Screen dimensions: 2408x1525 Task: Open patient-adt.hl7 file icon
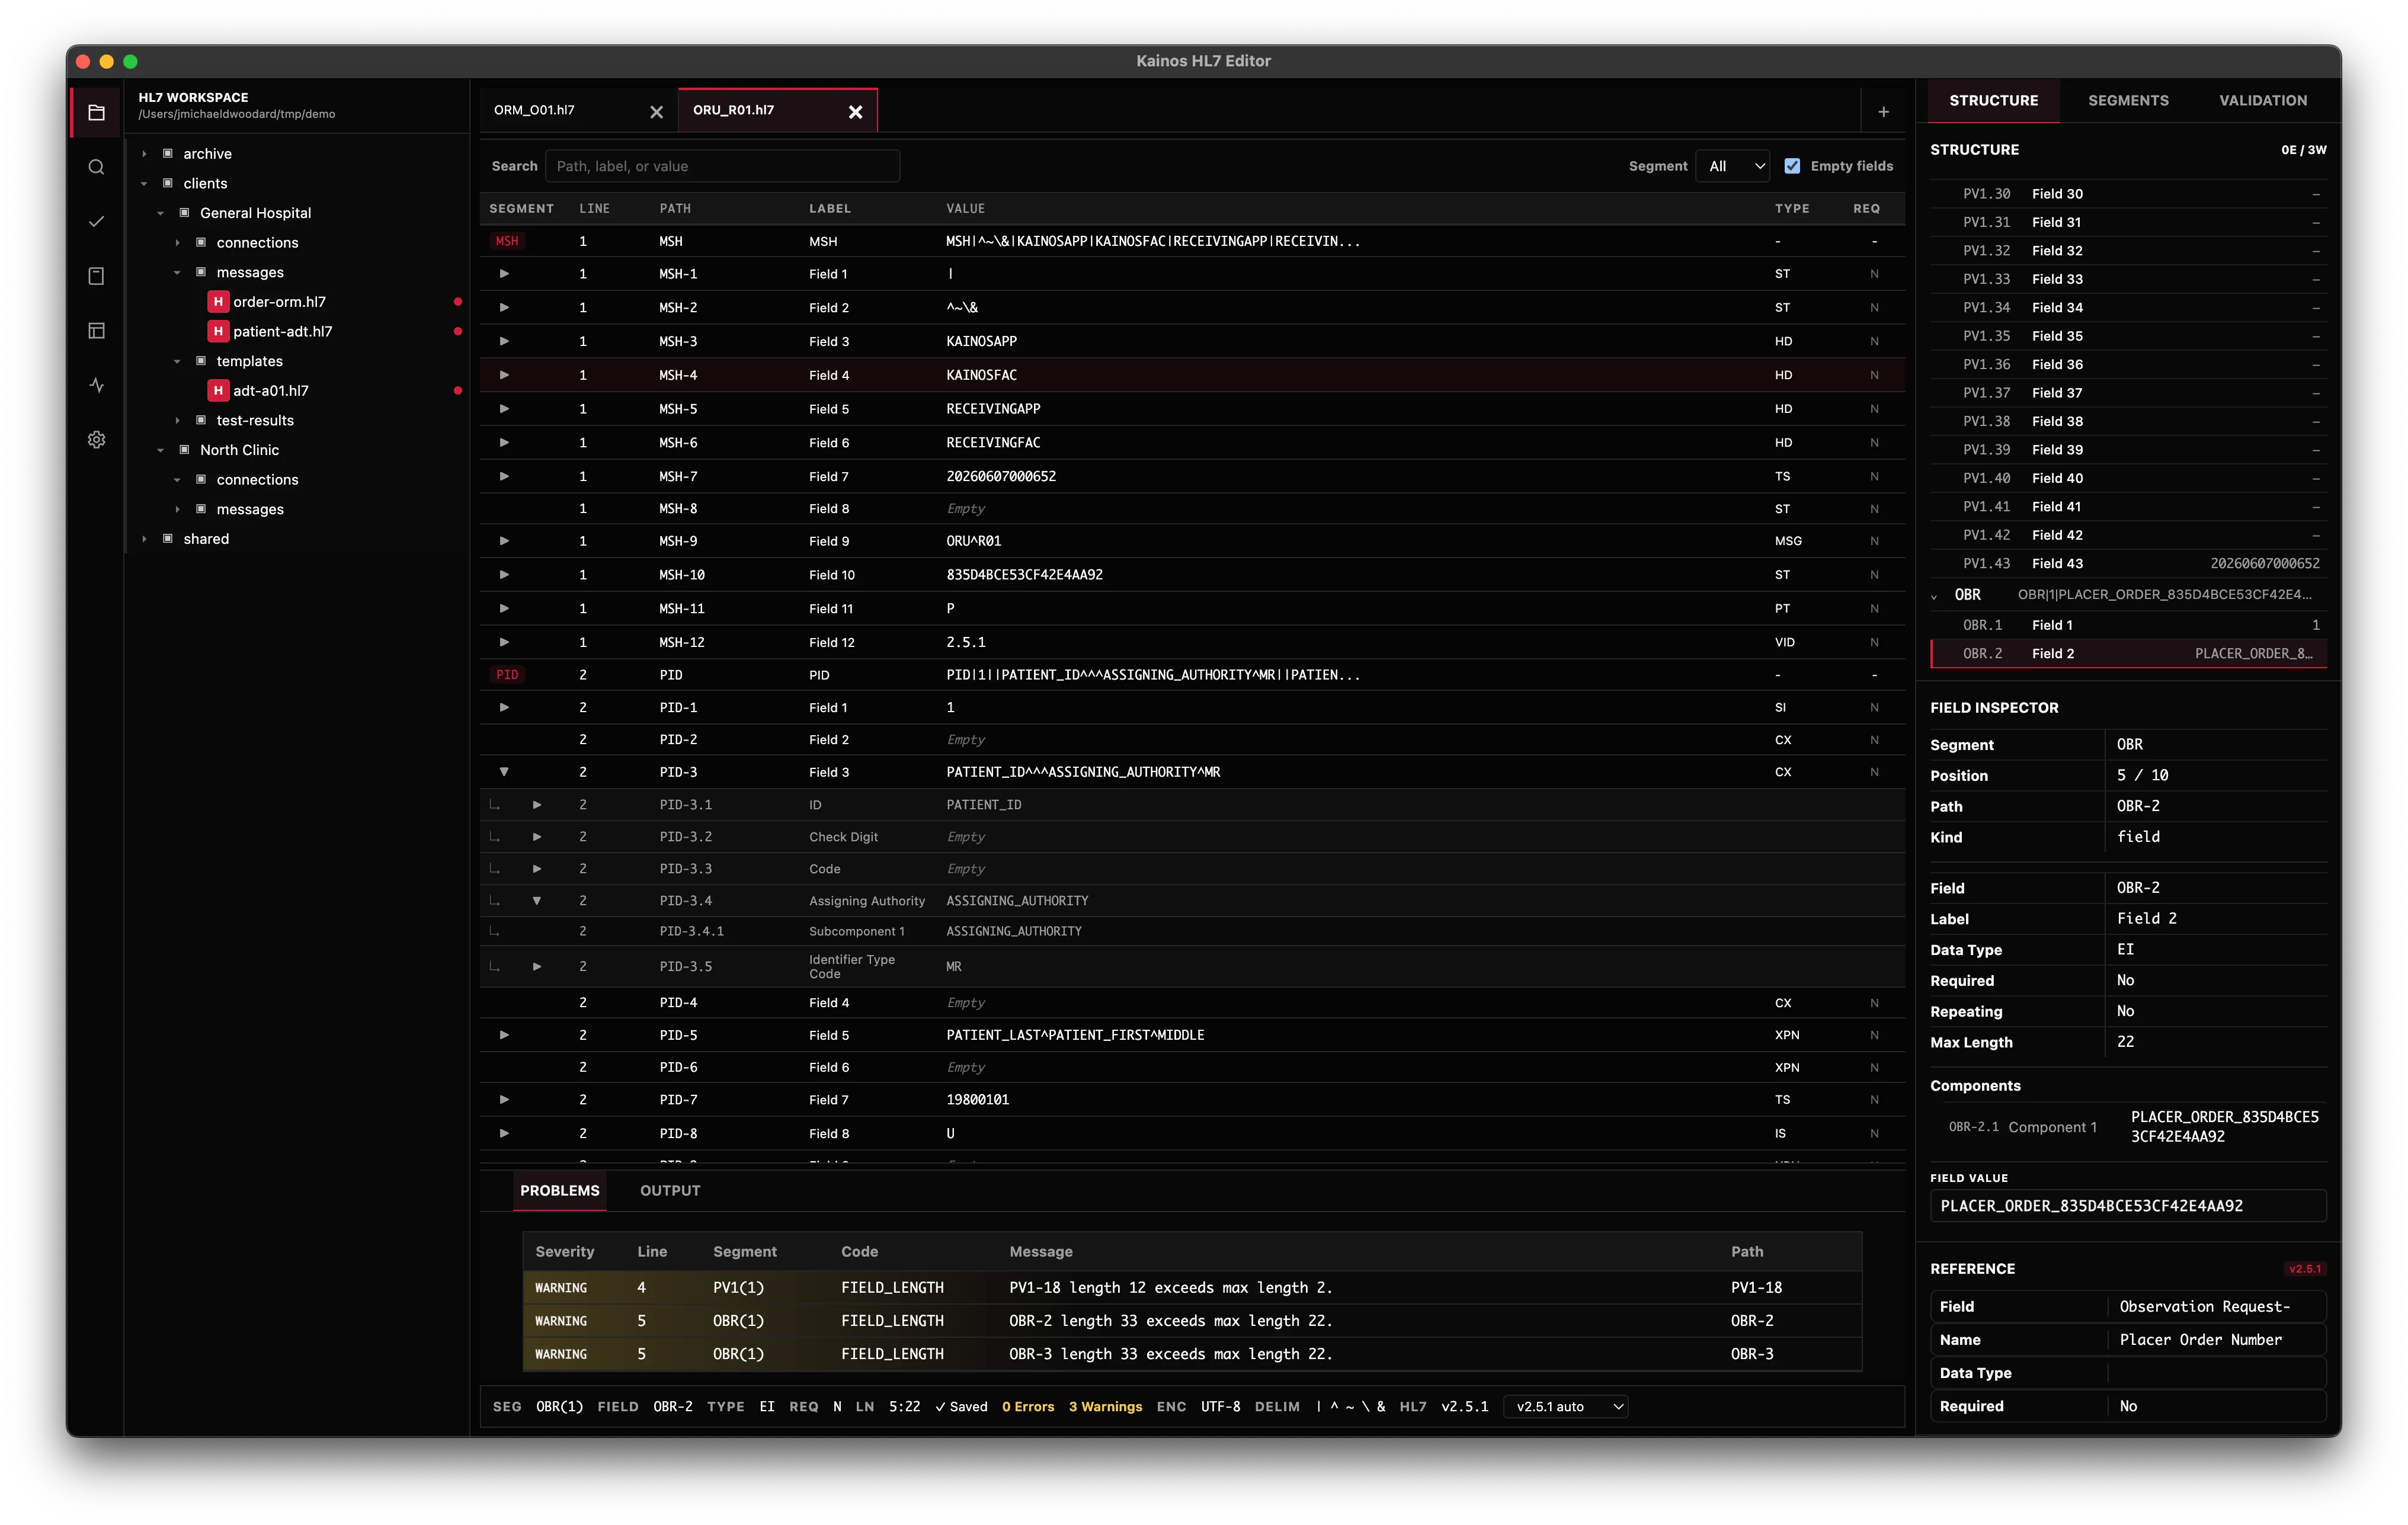(x=218, y=331)
